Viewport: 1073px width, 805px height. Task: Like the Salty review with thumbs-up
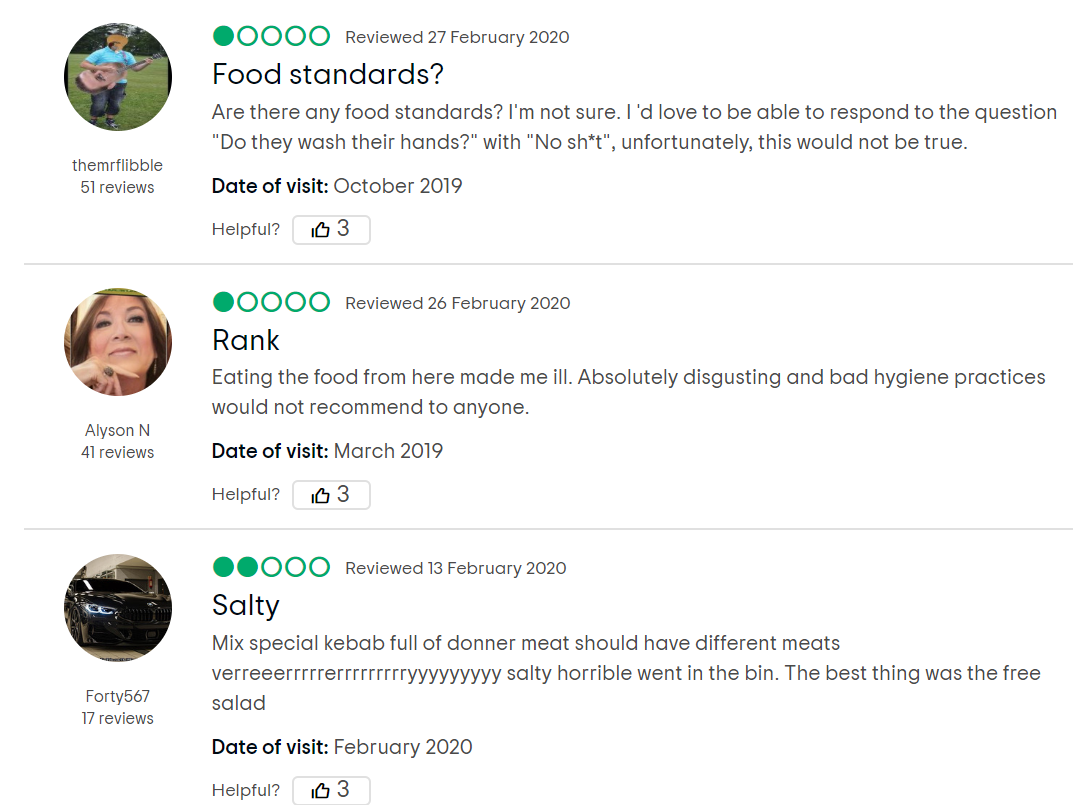[331, 790]
